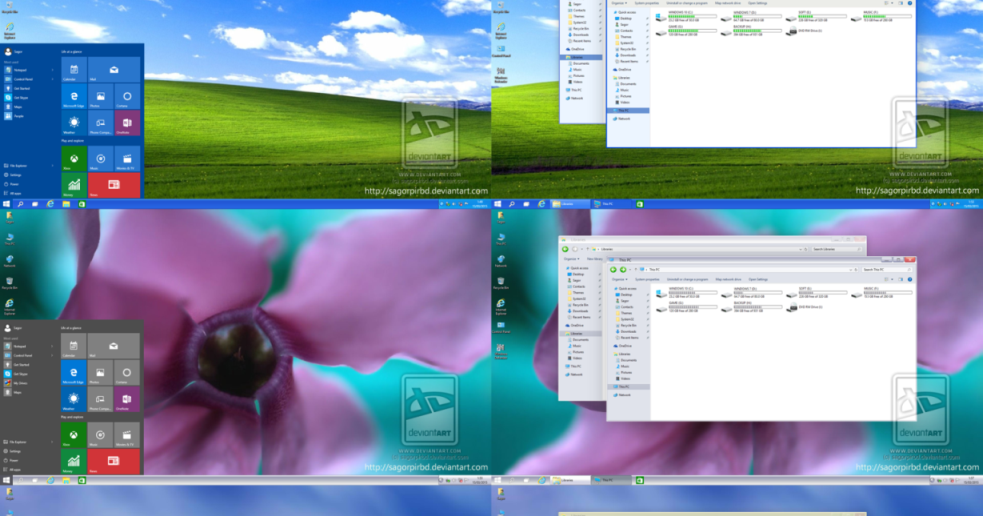Expand File Explorer arrow in blue Start menu
This screenshot has height=516, width=983.
53,166
